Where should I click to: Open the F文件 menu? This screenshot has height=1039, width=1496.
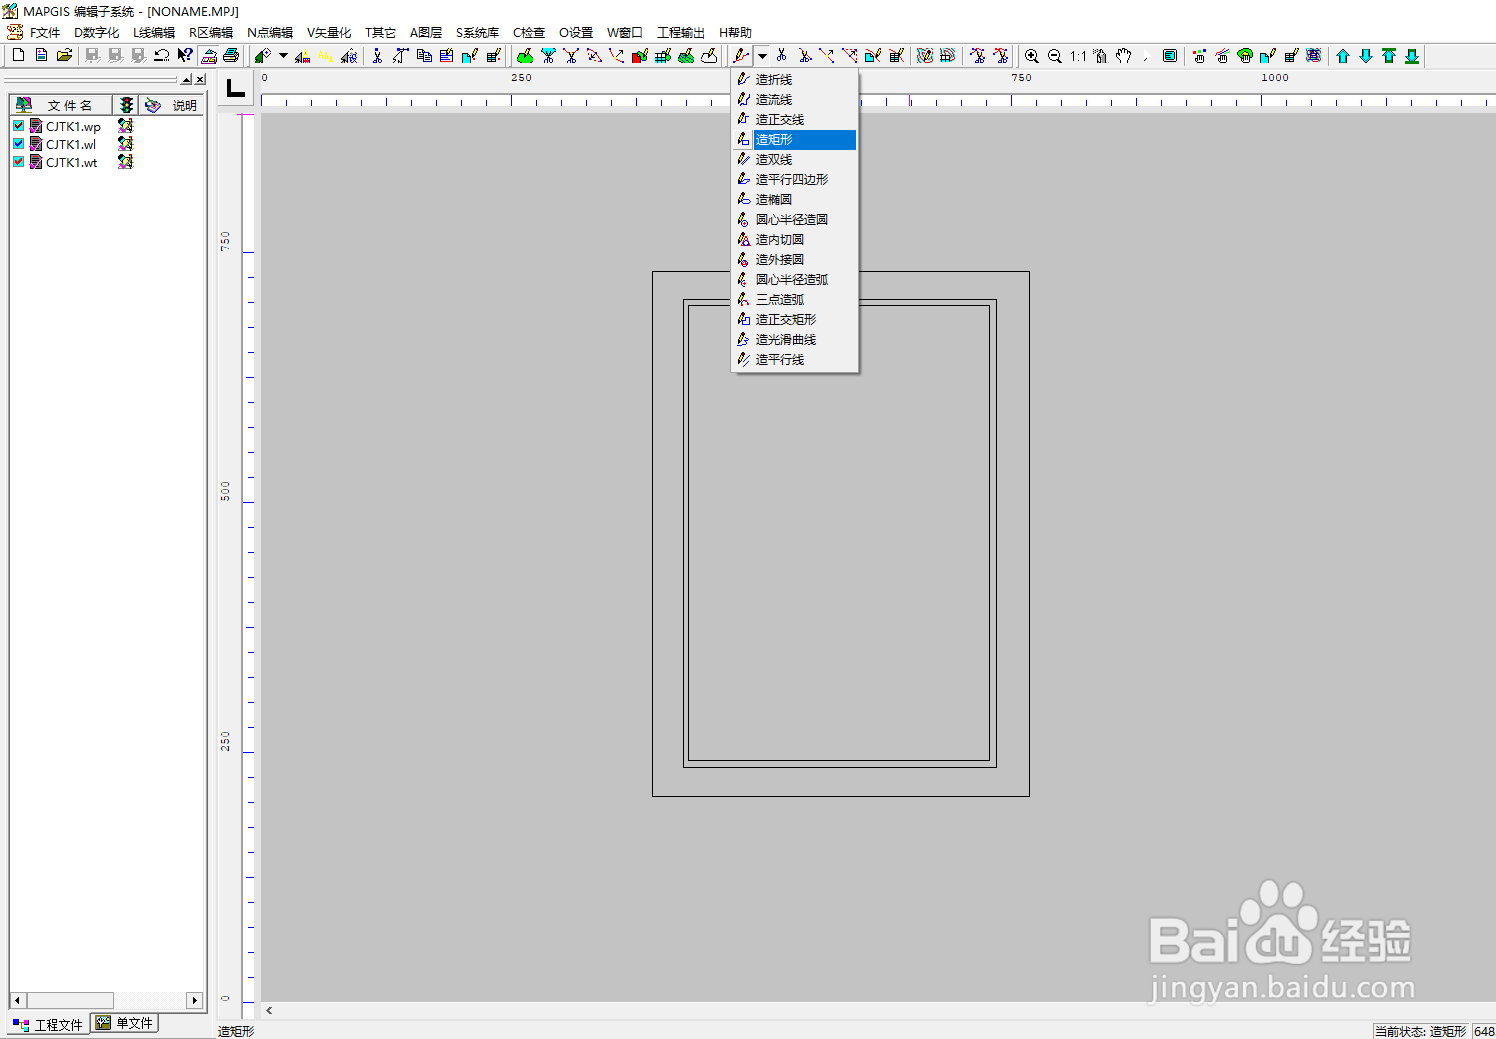pyautogui.click(x=45, y=33)
